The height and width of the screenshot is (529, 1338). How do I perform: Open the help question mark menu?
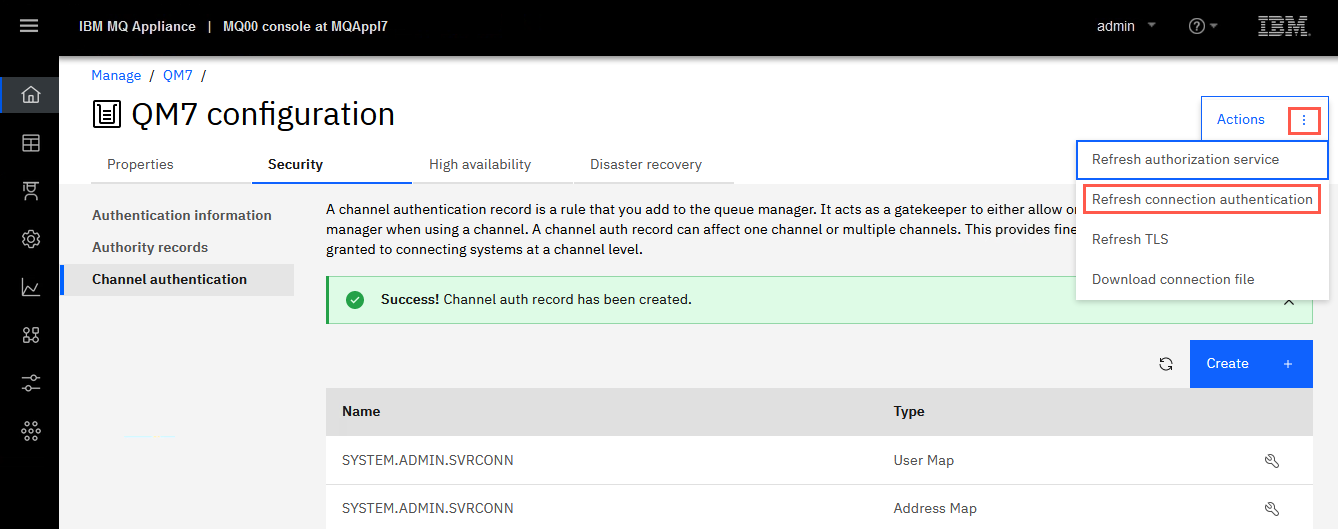click(1202, 26)
